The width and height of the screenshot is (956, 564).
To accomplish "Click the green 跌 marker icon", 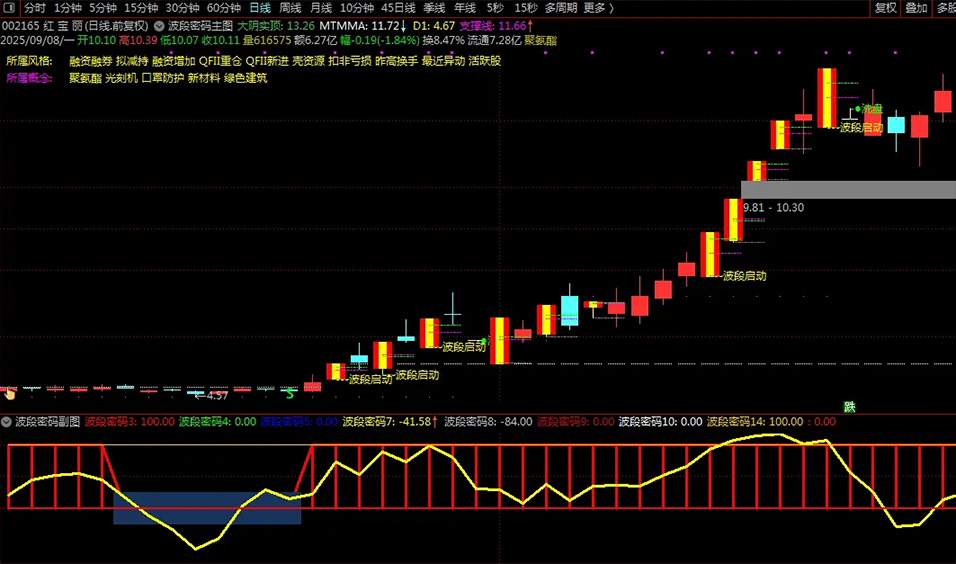I will (850, 406).
